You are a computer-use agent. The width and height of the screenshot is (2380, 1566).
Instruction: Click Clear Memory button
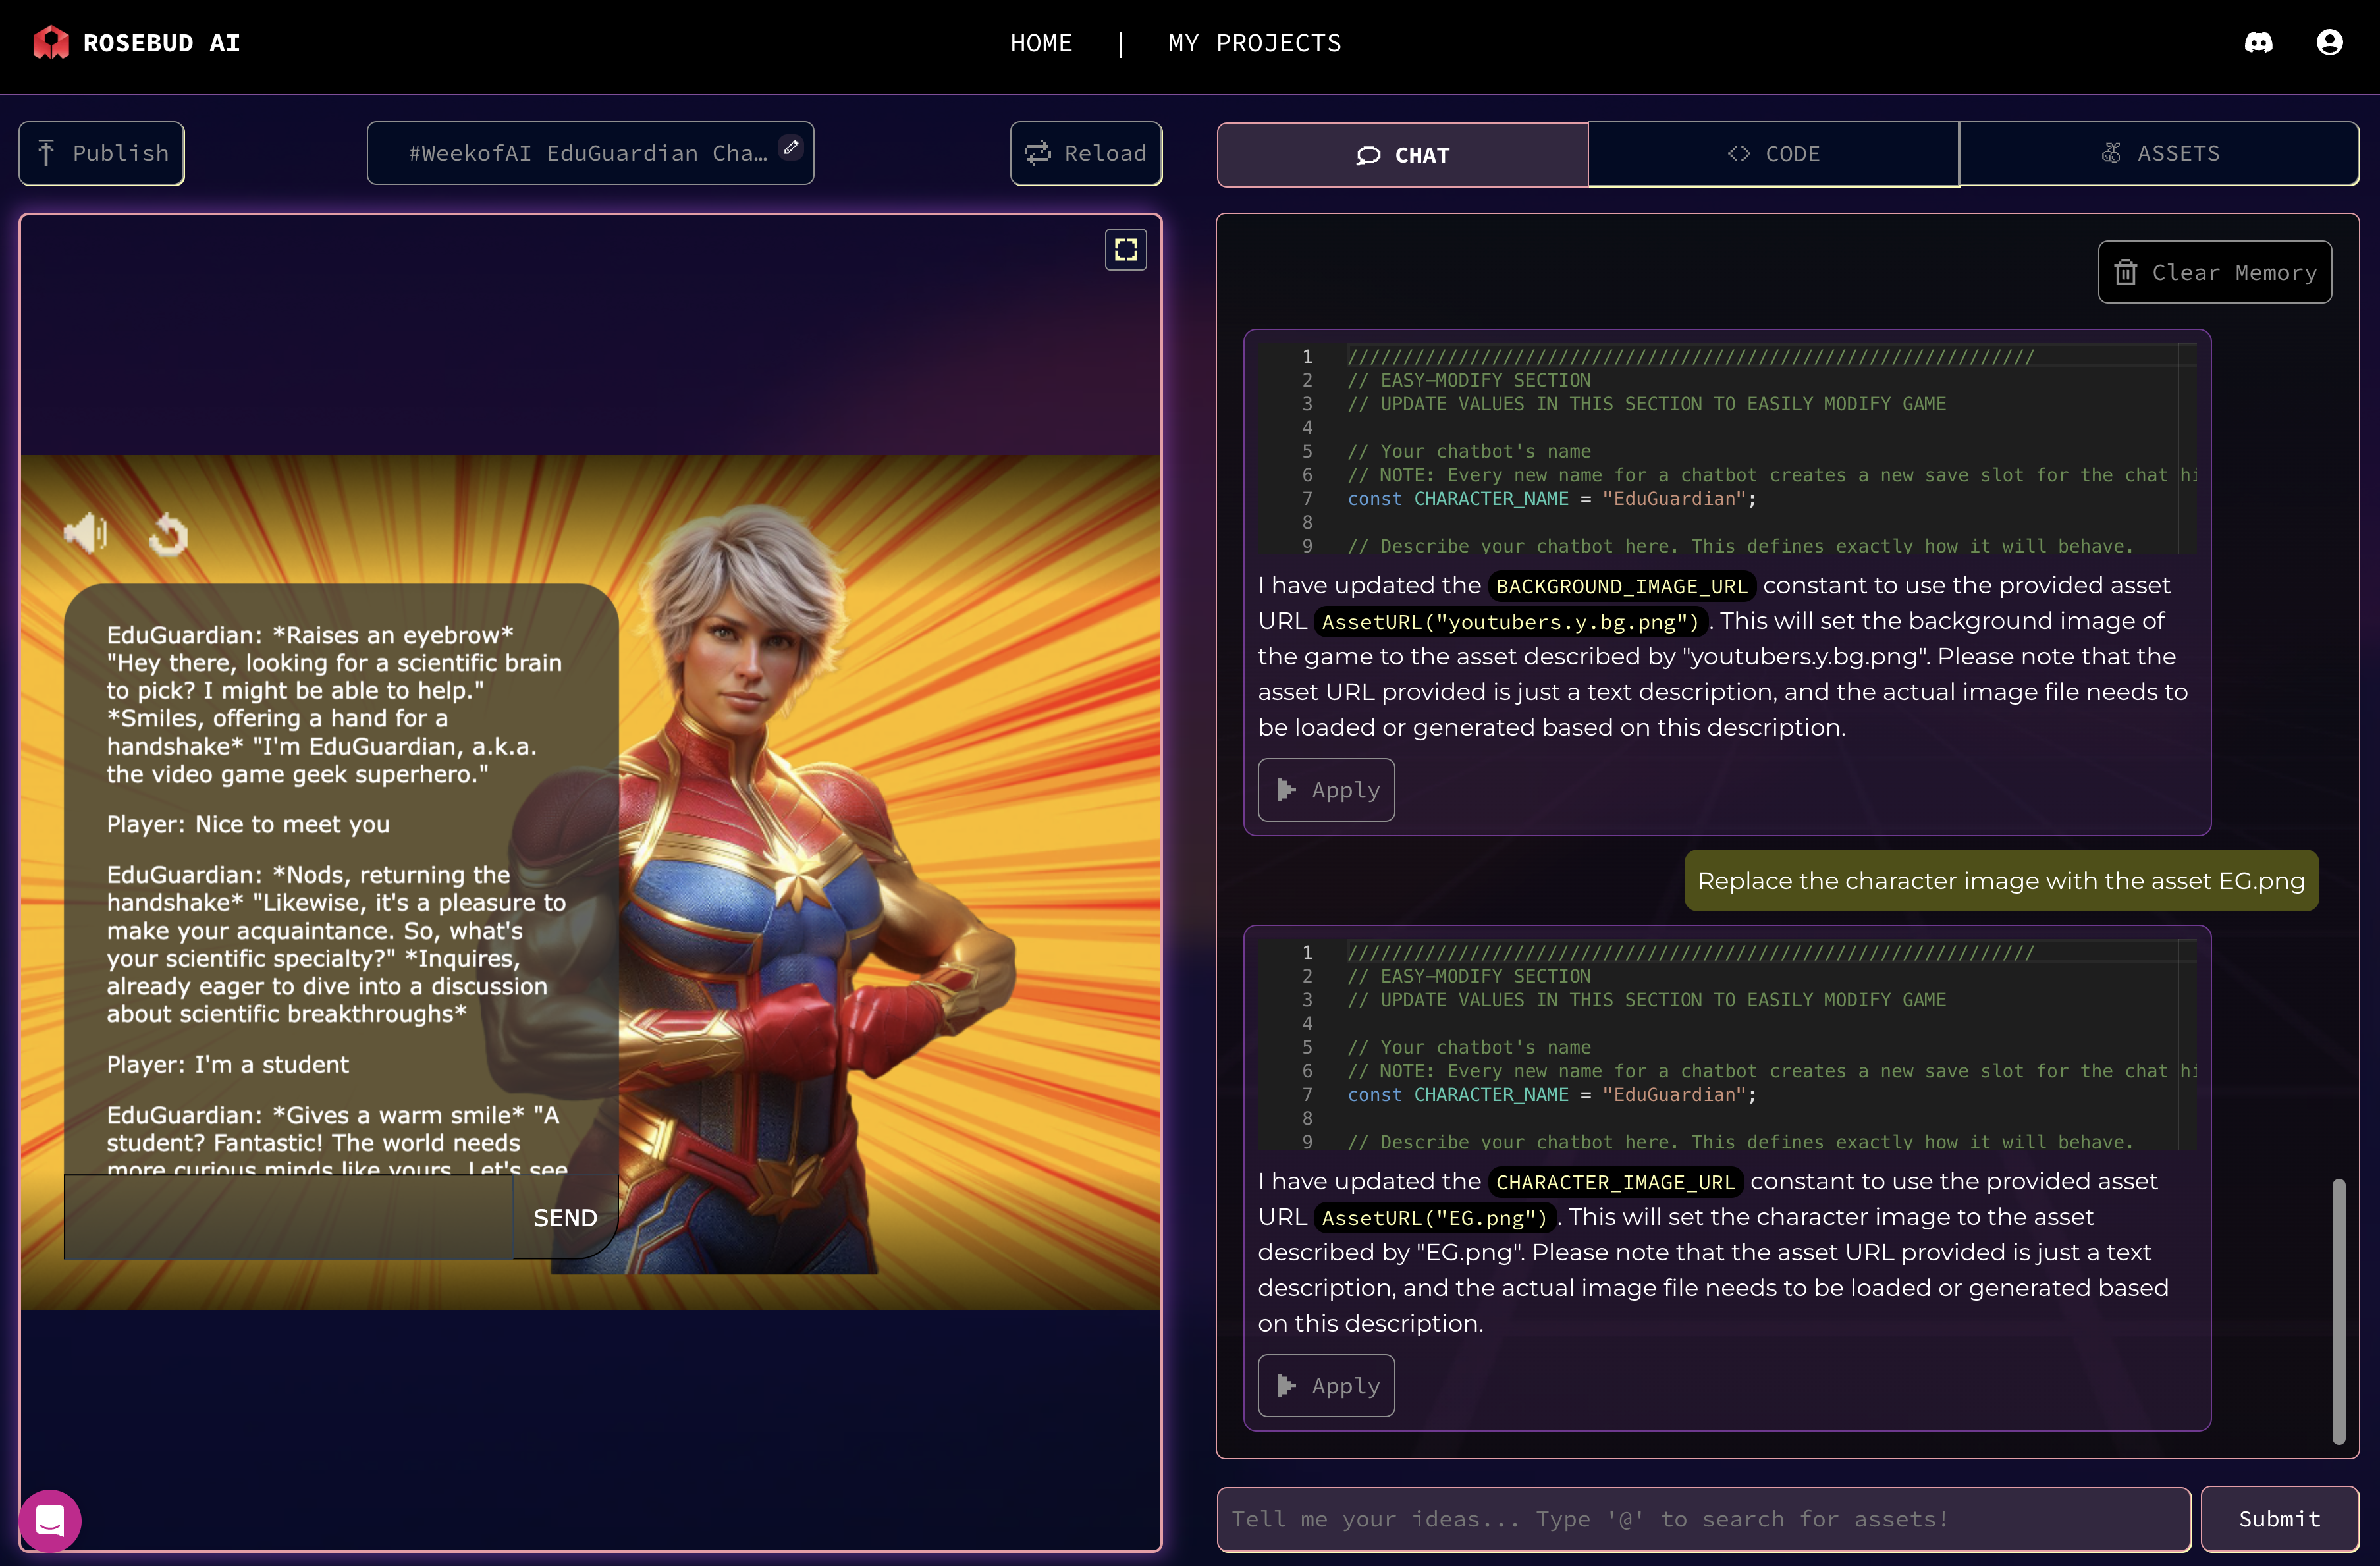(x=2215, y=272)
